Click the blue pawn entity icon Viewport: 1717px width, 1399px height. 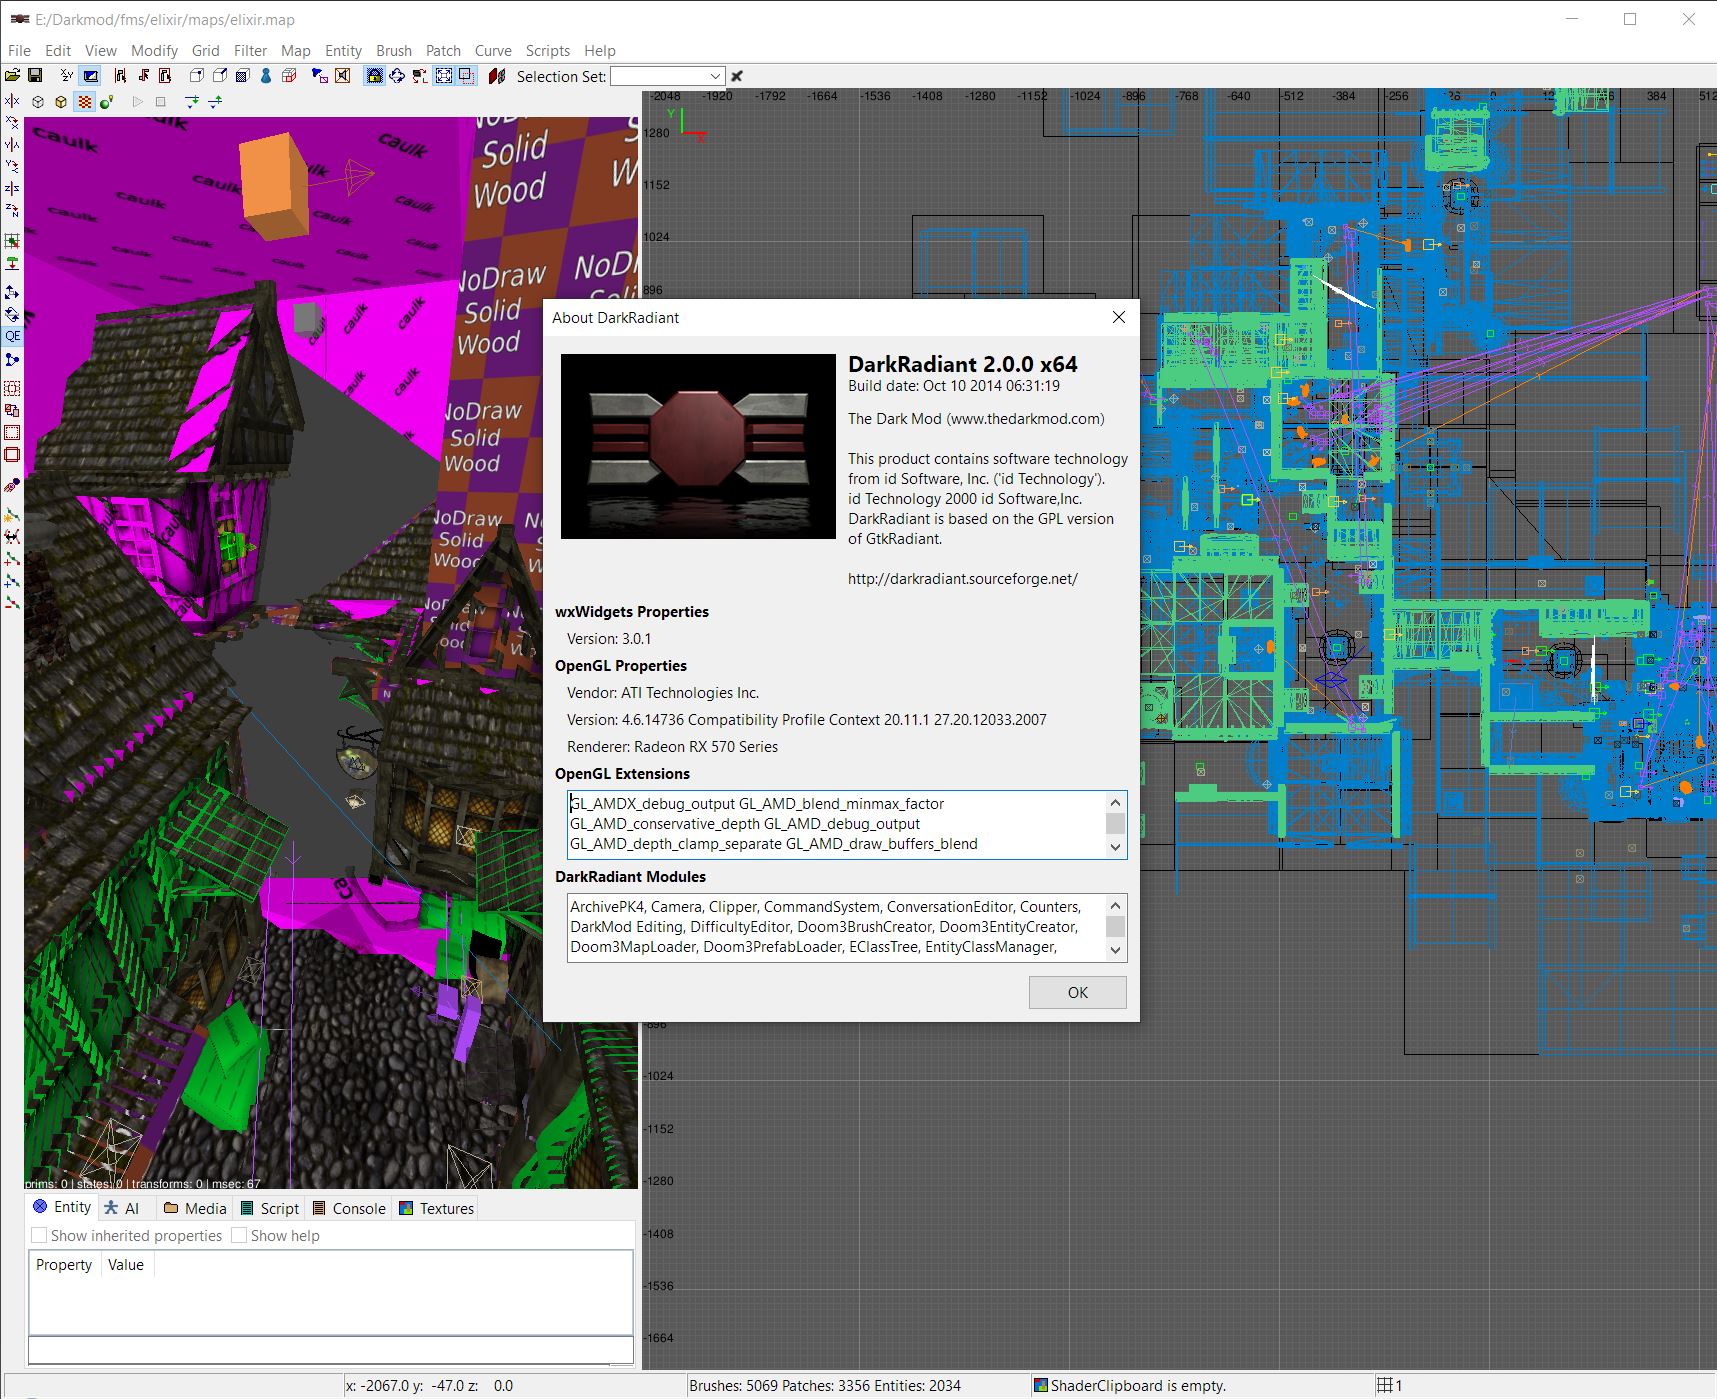click(266, 76)
